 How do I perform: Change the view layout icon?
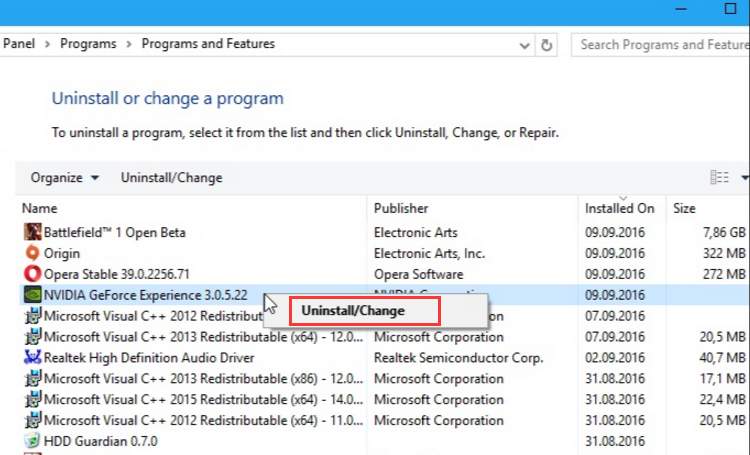tap(719, 178)
